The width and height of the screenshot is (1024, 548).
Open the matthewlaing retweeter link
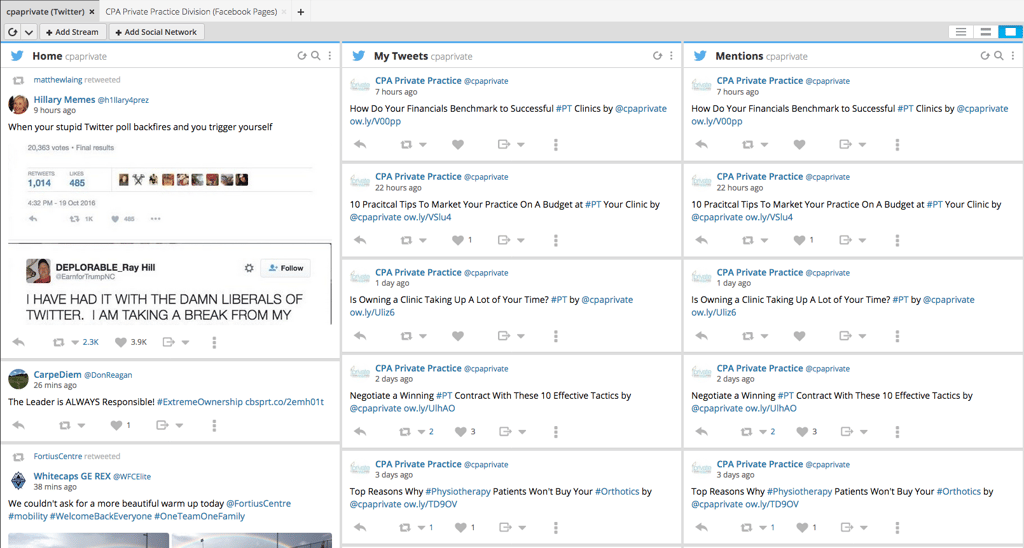click(58, 80)
